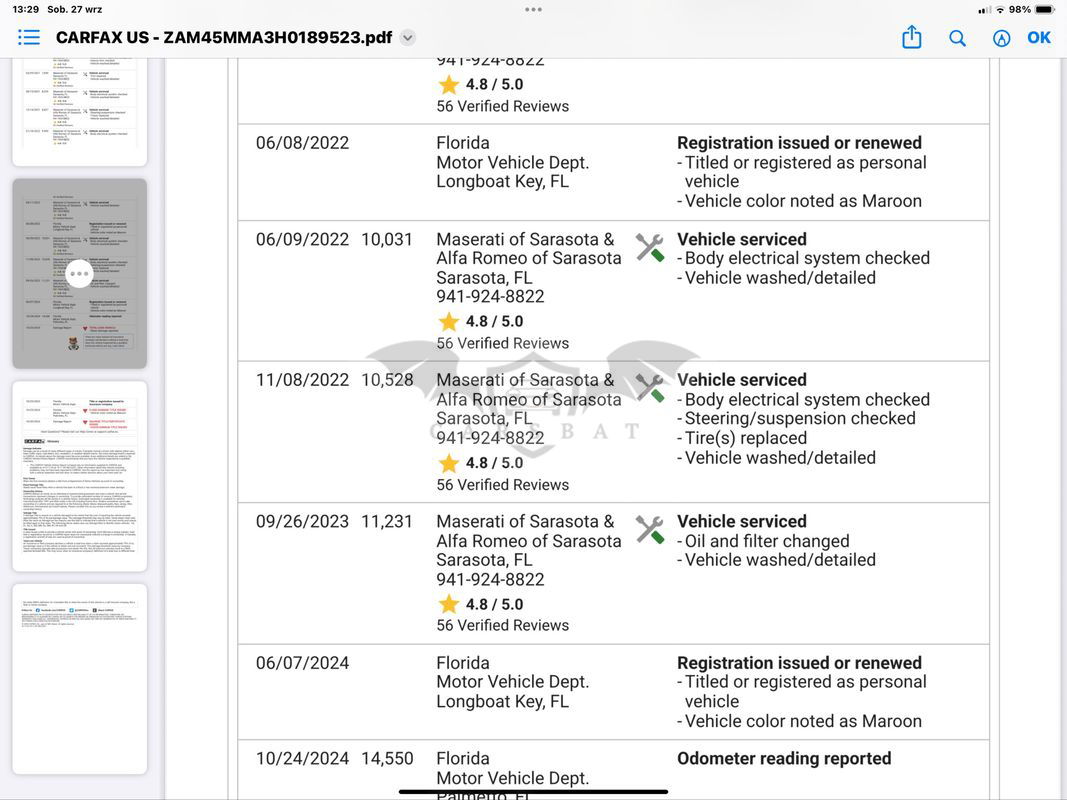
Task: Jump to the last page thumbnail
Action: [x=79, y=678]
